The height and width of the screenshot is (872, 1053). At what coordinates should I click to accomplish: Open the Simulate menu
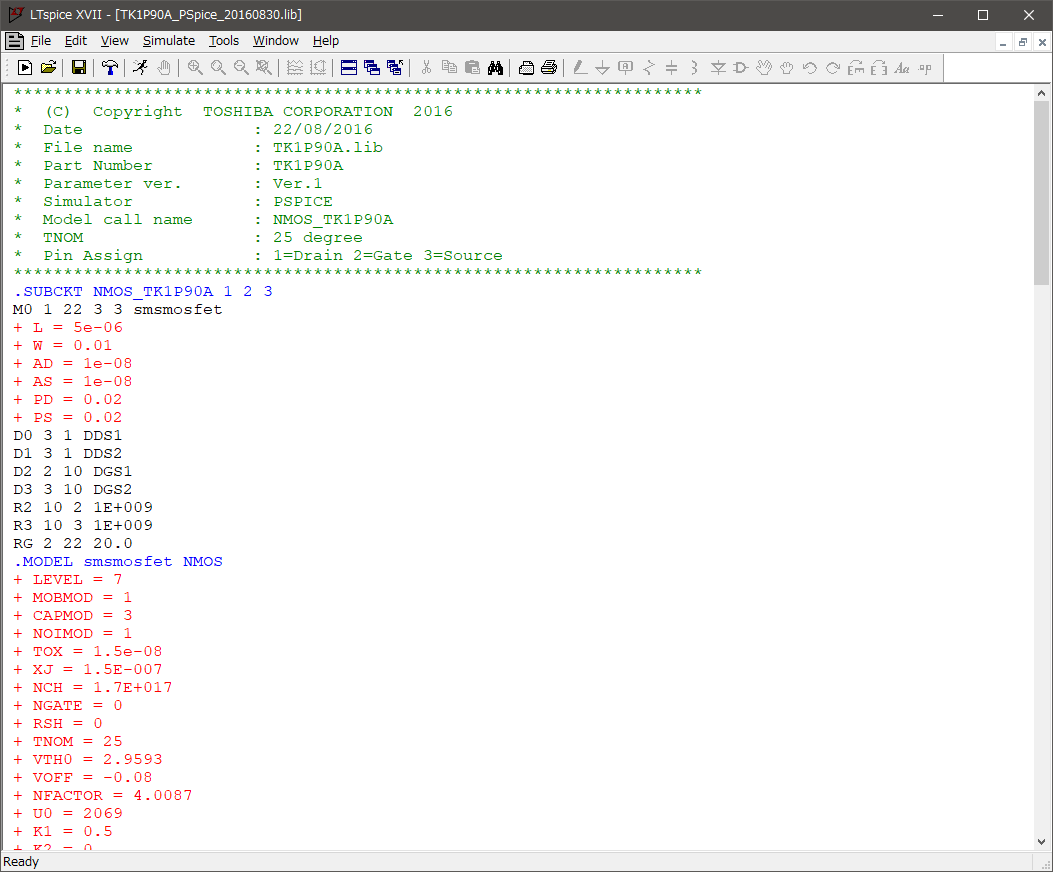tap(169, 41)
